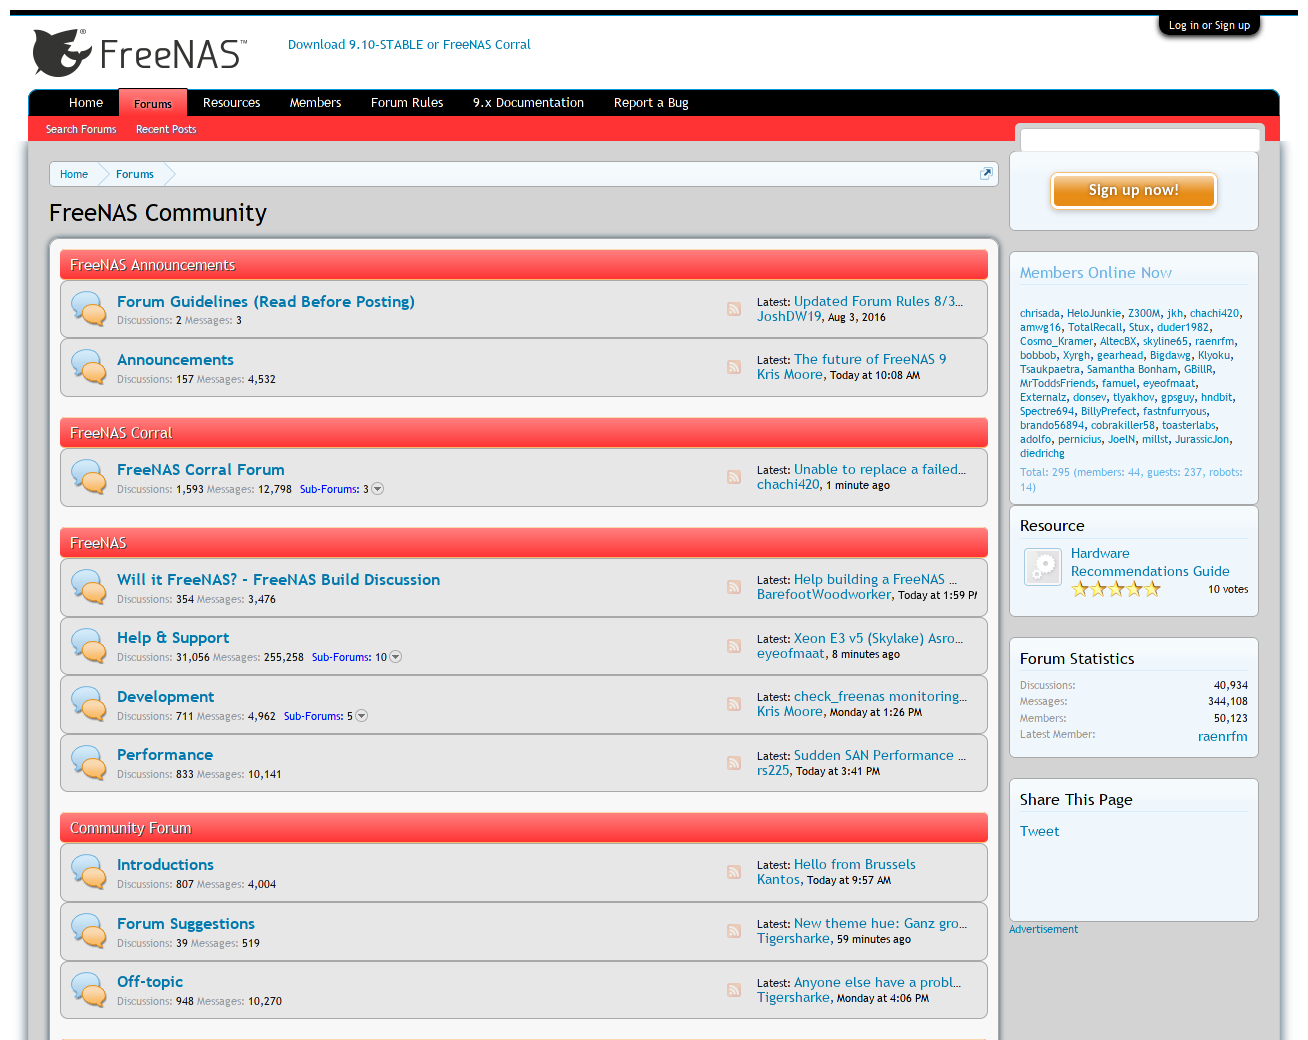
Task: Open the Report a Bug tab
Action: [651, 103]
